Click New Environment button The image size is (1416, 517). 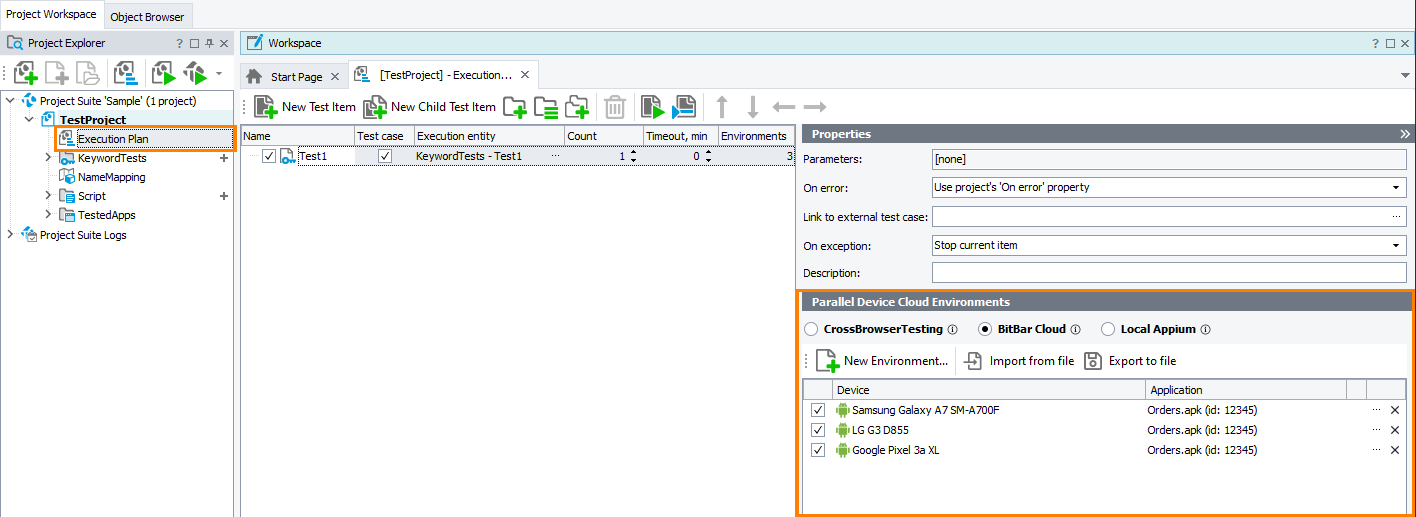pyautogui.click(x=882, y=361)
